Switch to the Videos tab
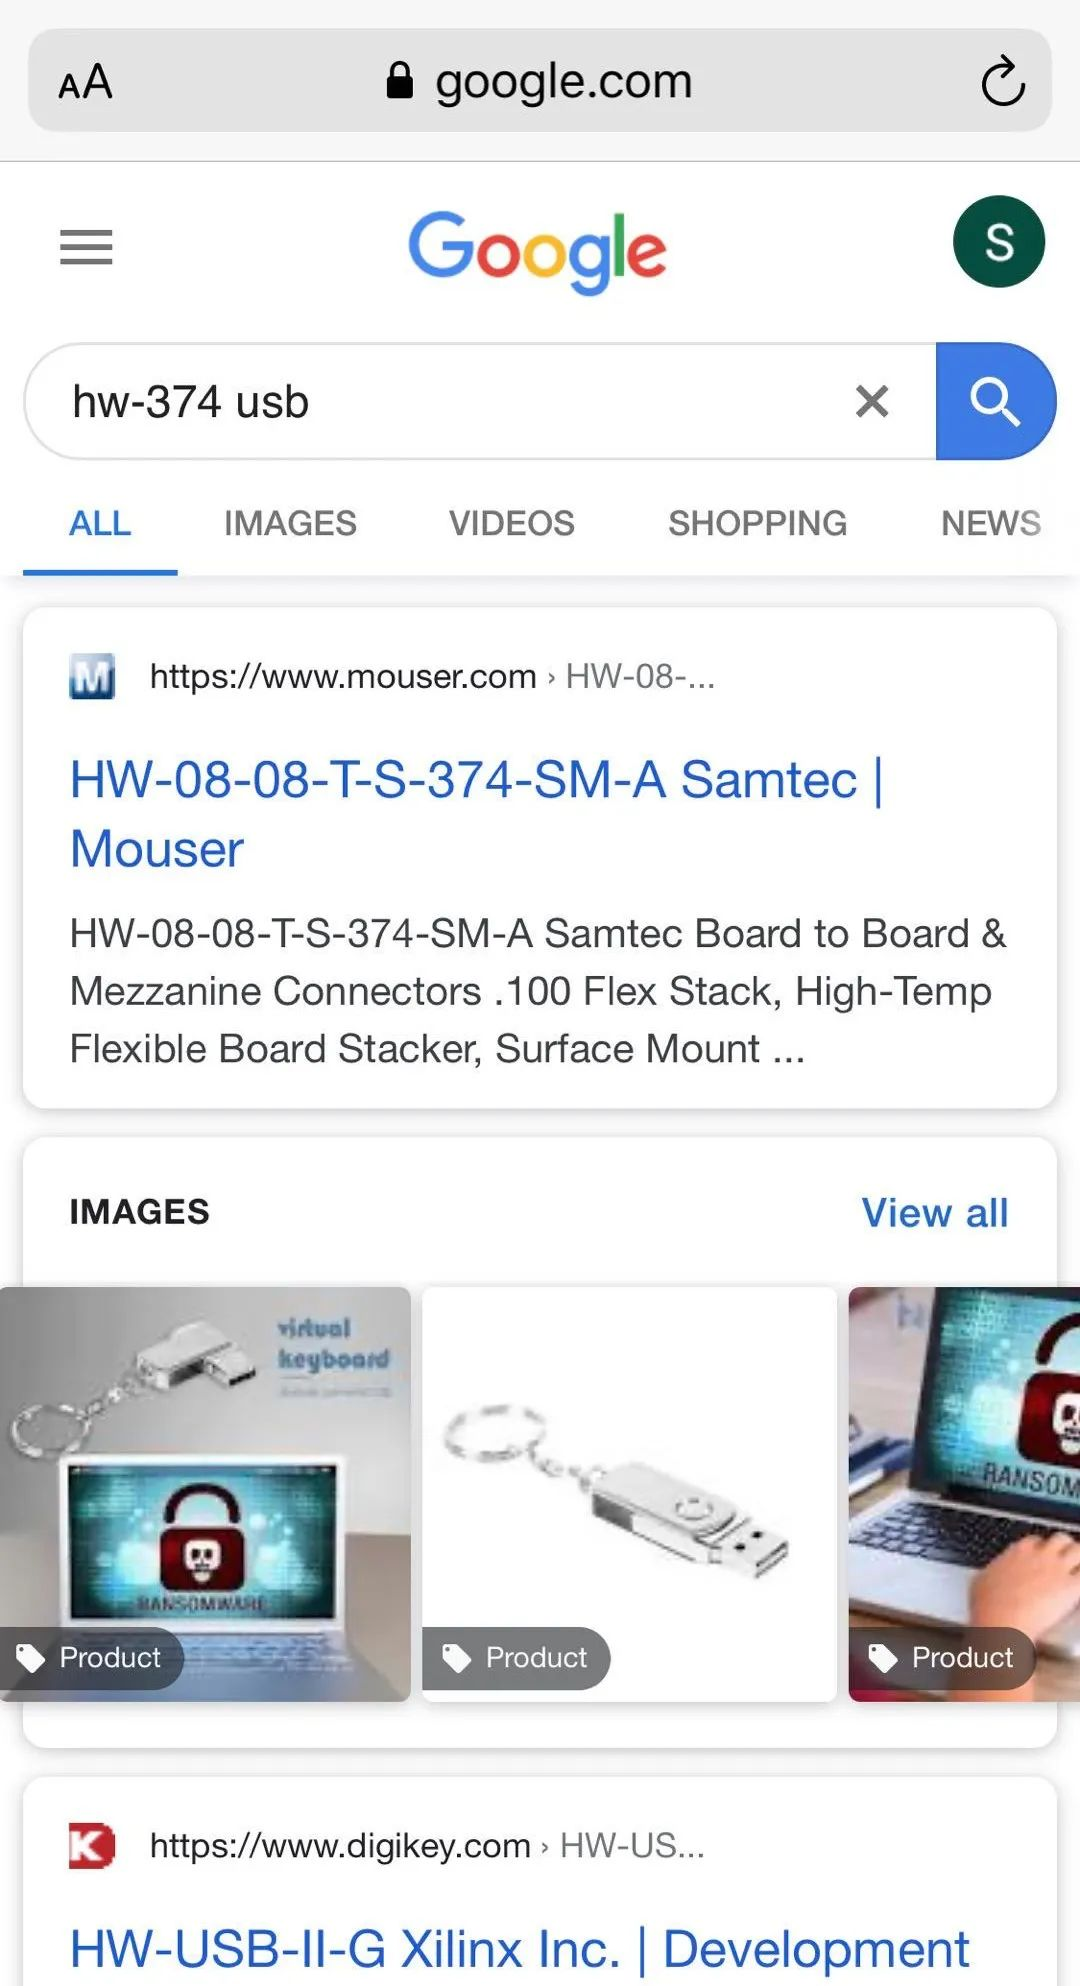 (x=511, y=523)
